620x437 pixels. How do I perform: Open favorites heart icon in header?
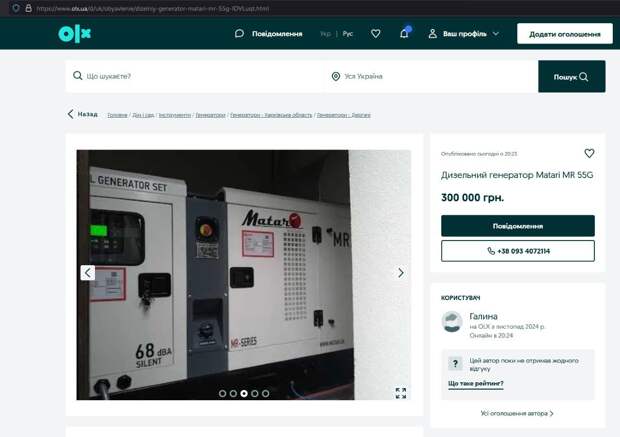pyautogui.click(x=376, y=34)
